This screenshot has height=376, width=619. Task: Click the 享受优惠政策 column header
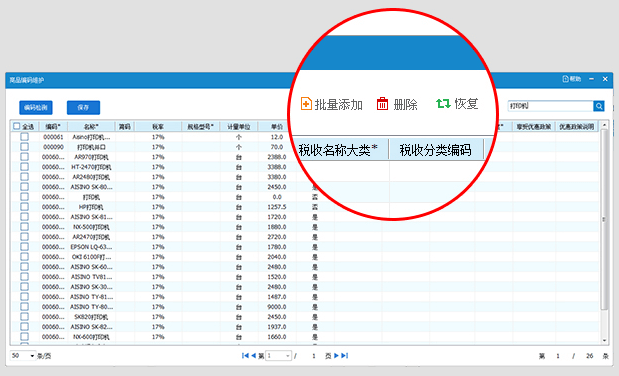534,126
